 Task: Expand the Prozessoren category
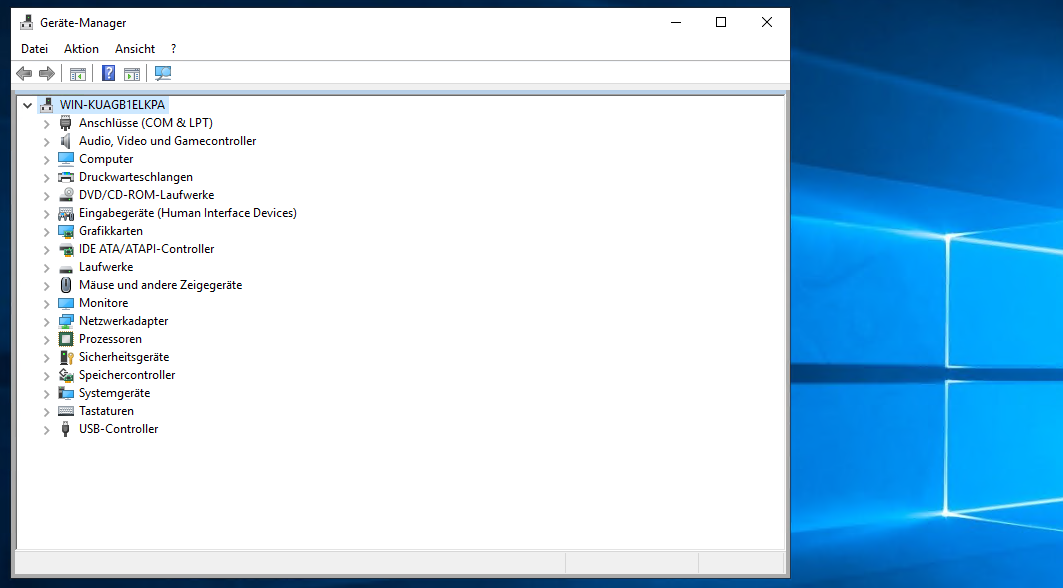tap(46, 339)
